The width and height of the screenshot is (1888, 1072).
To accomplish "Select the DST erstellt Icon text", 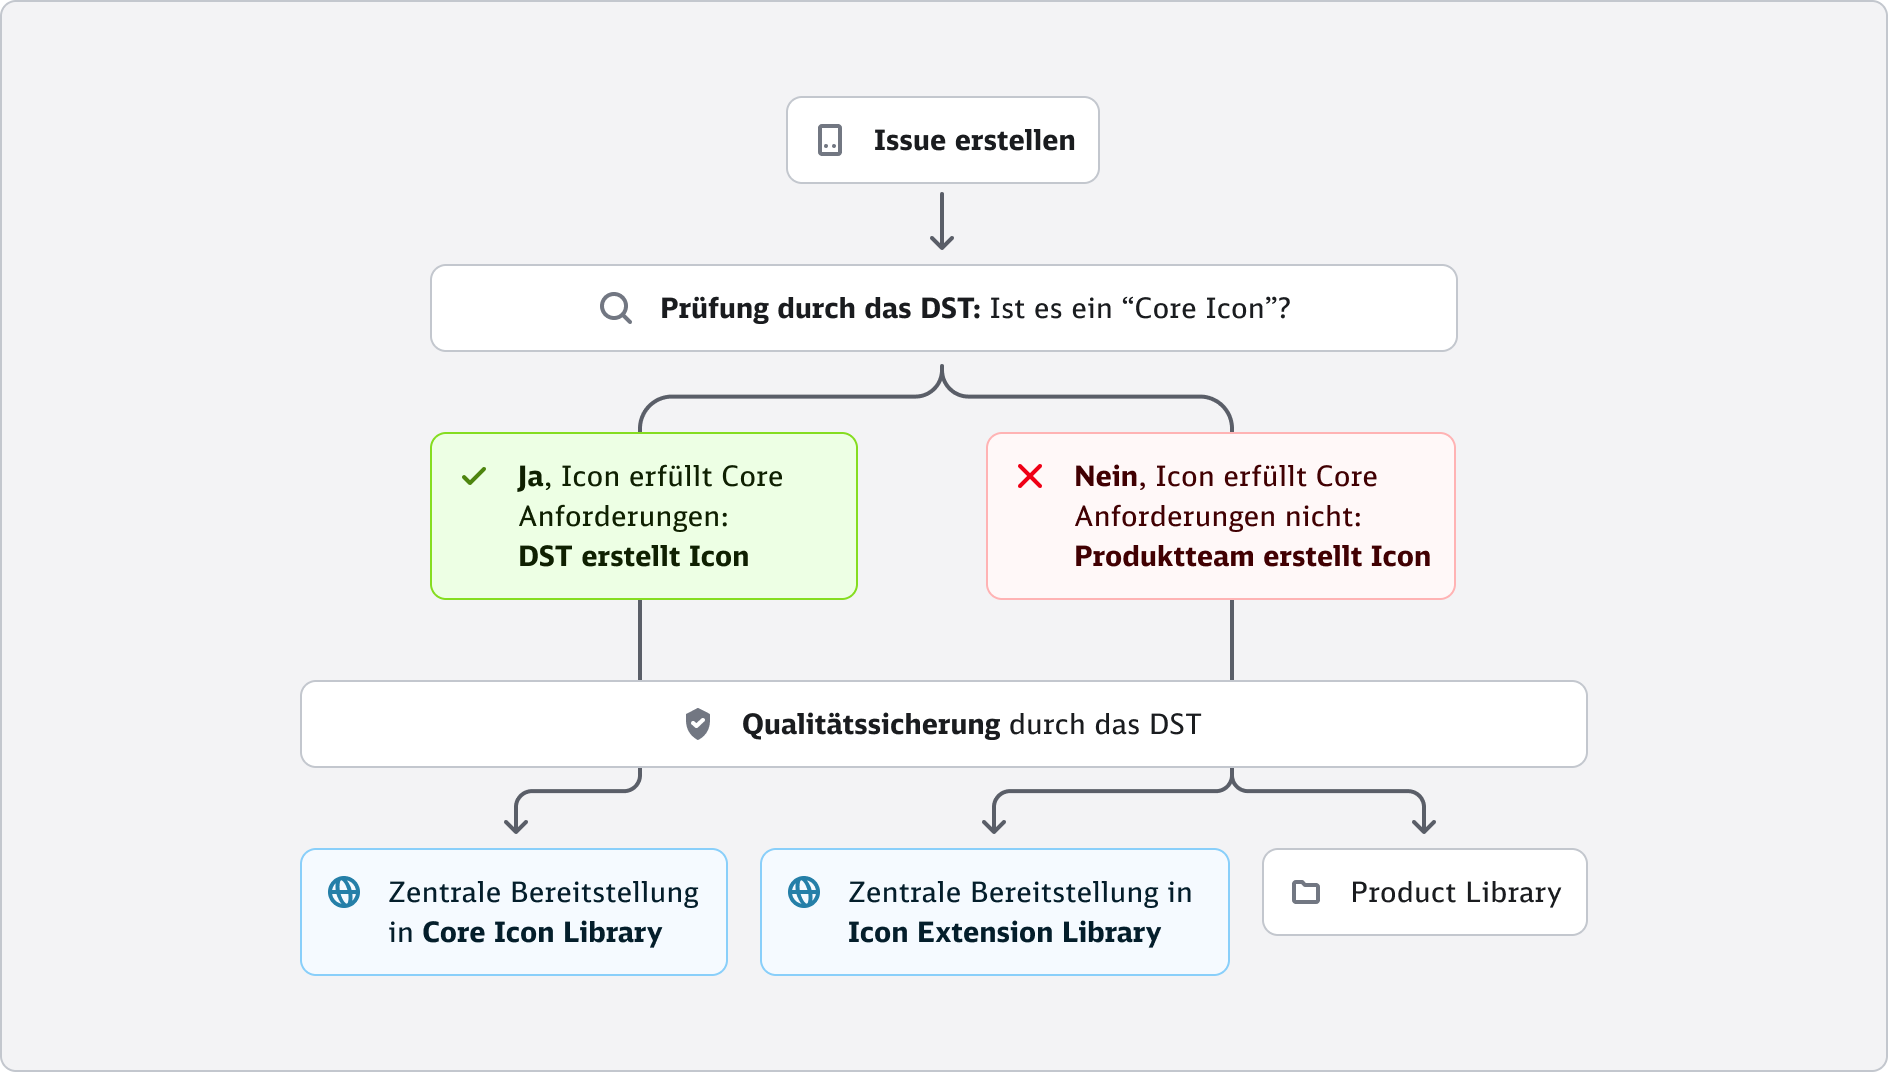I will (x=633, y=556).
